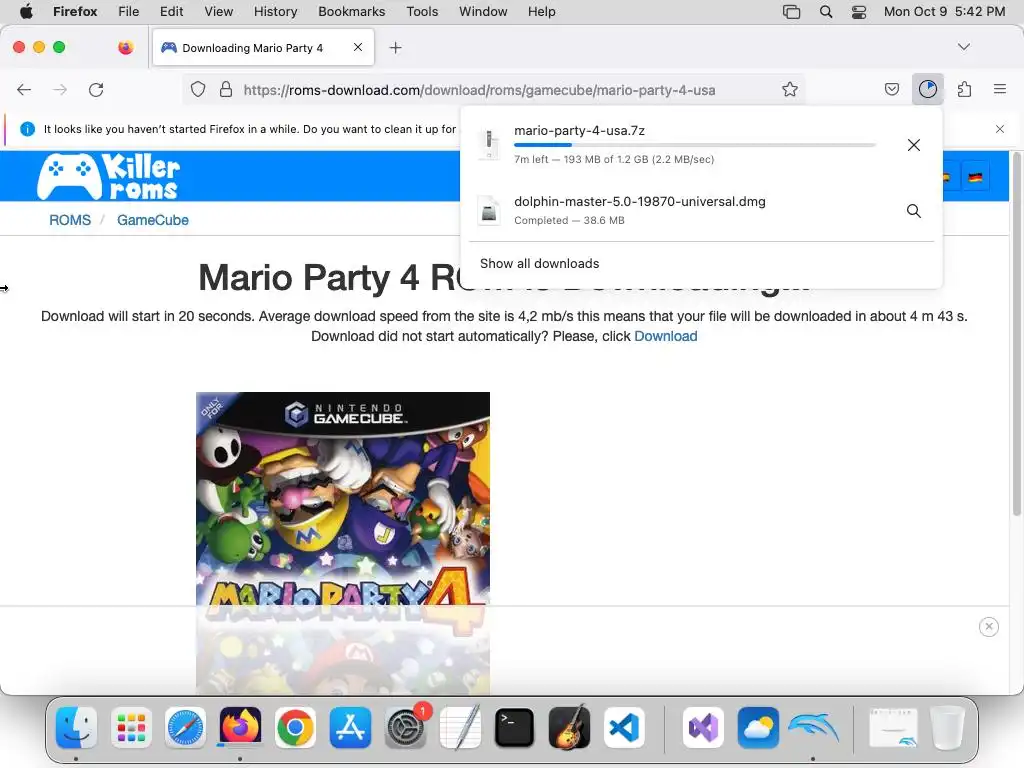
Task: Click the minimized window thumbnail in dock
Action: [893, 727]
